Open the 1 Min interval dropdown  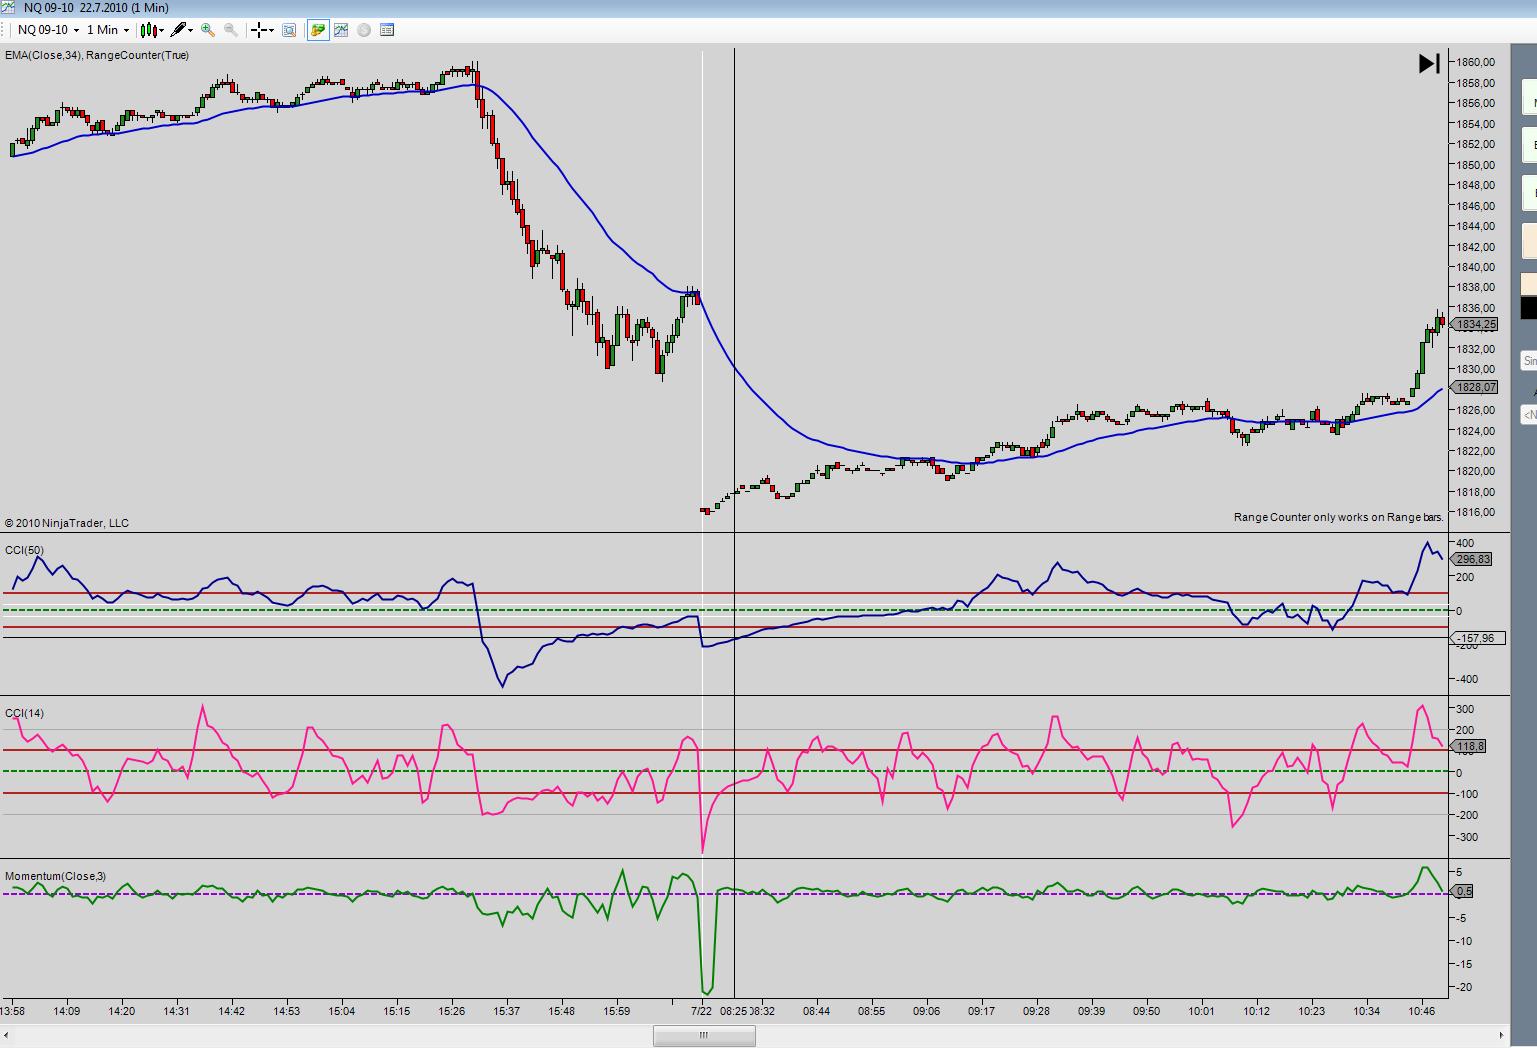click(x=108, y=30)
